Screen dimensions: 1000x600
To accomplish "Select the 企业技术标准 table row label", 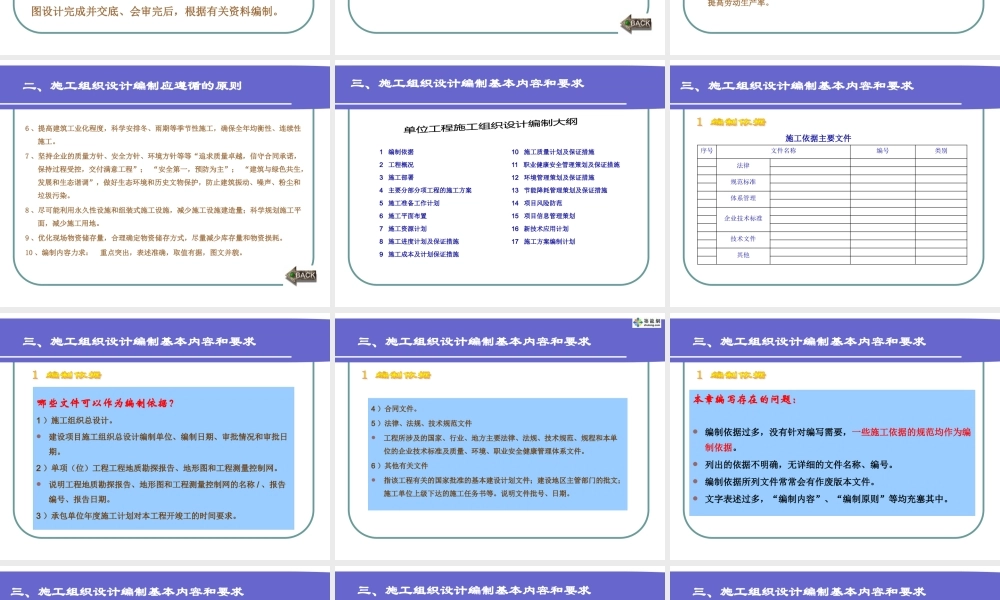I will (743, 218).
